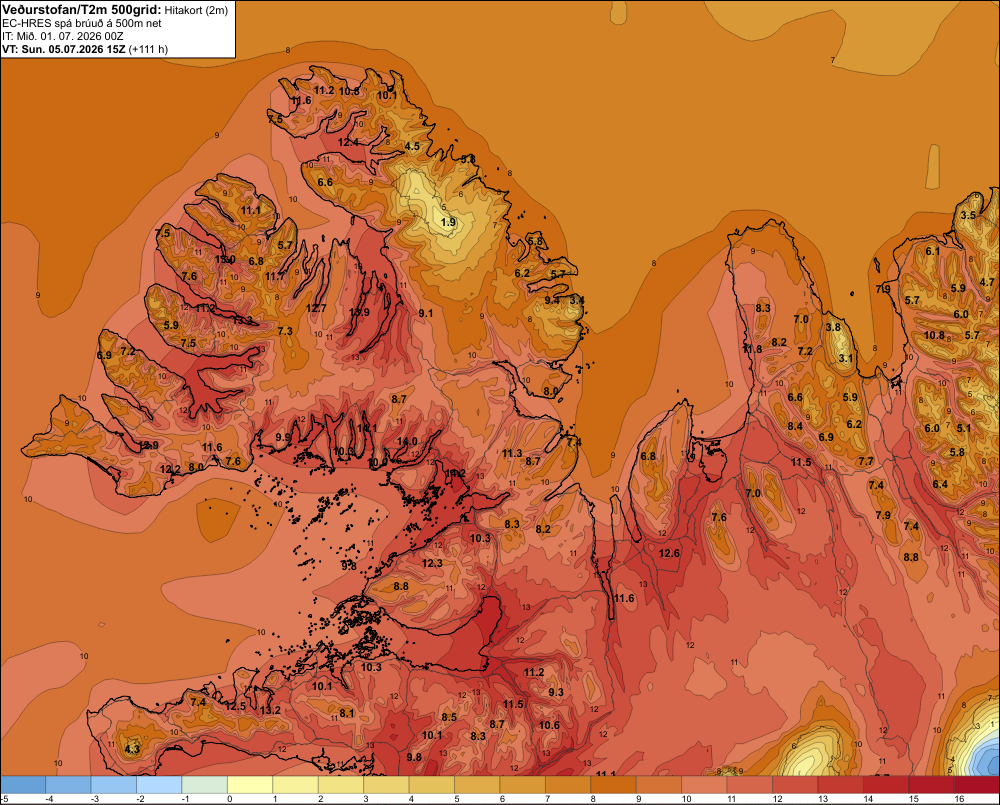Select the 10.8 temperature label
The width and height of the screenshot is (1000, 805).
(x=934, y=335)
